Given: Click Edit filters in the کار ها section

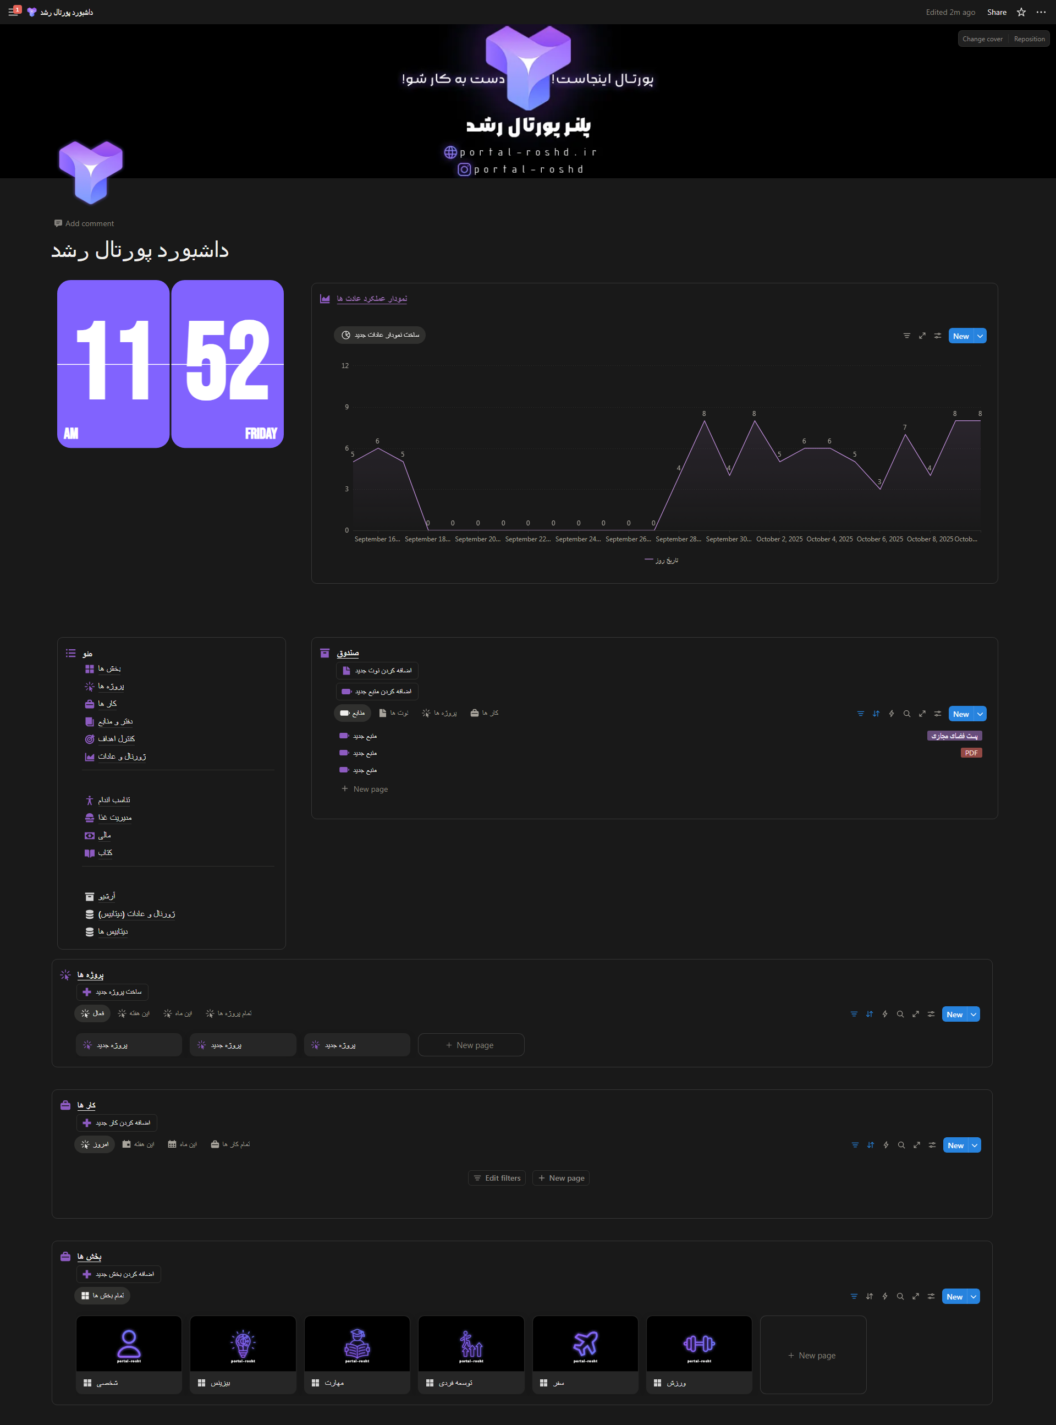Looking at the screenshot, I should pyautogui.click(x=497, y=1178).
